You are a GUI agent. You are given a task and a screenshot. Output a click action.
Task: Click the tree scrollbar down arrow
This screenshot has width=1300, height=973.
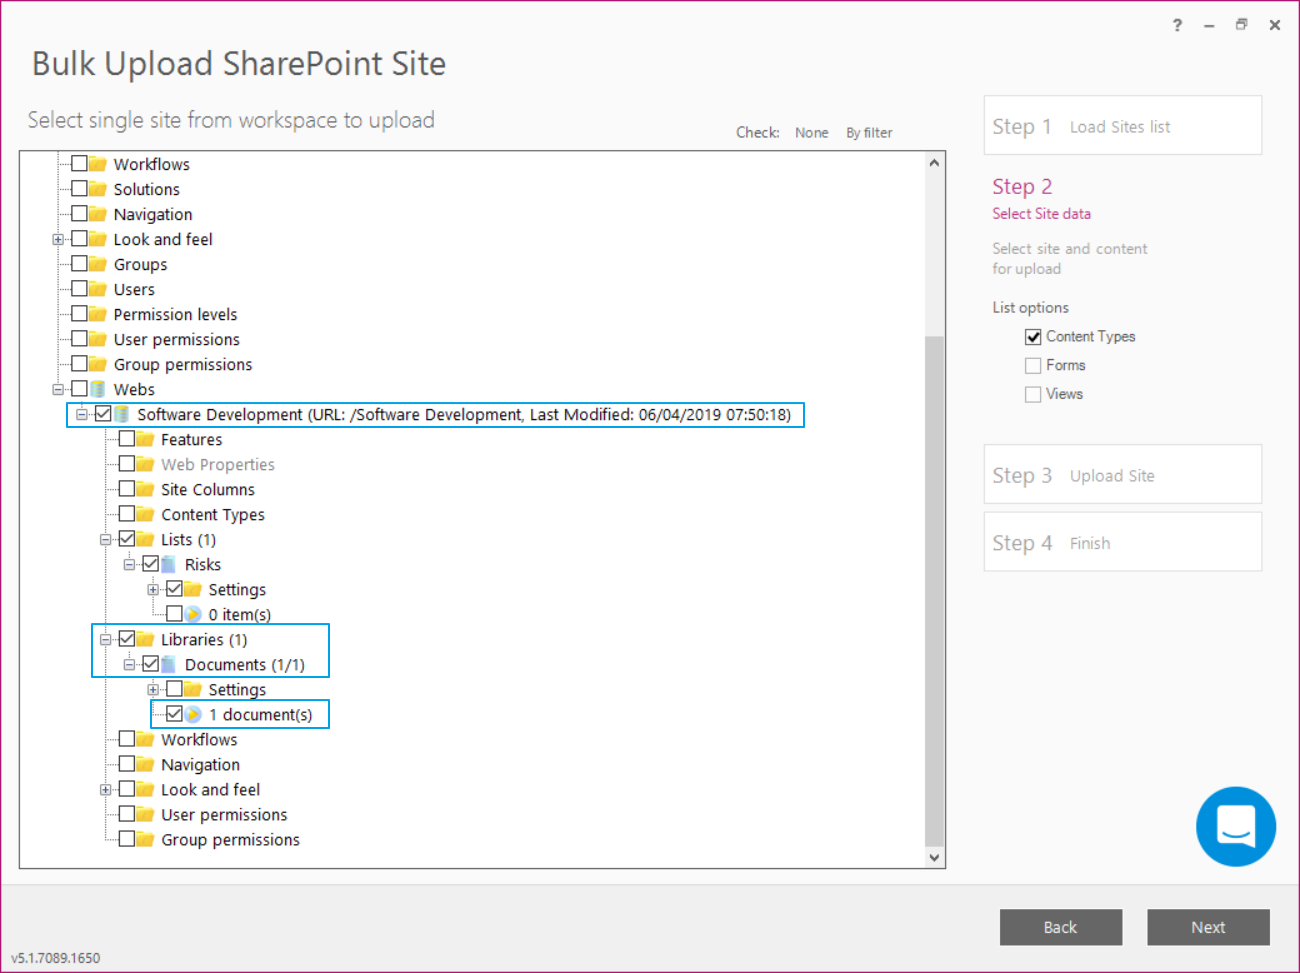coord(934,857)
